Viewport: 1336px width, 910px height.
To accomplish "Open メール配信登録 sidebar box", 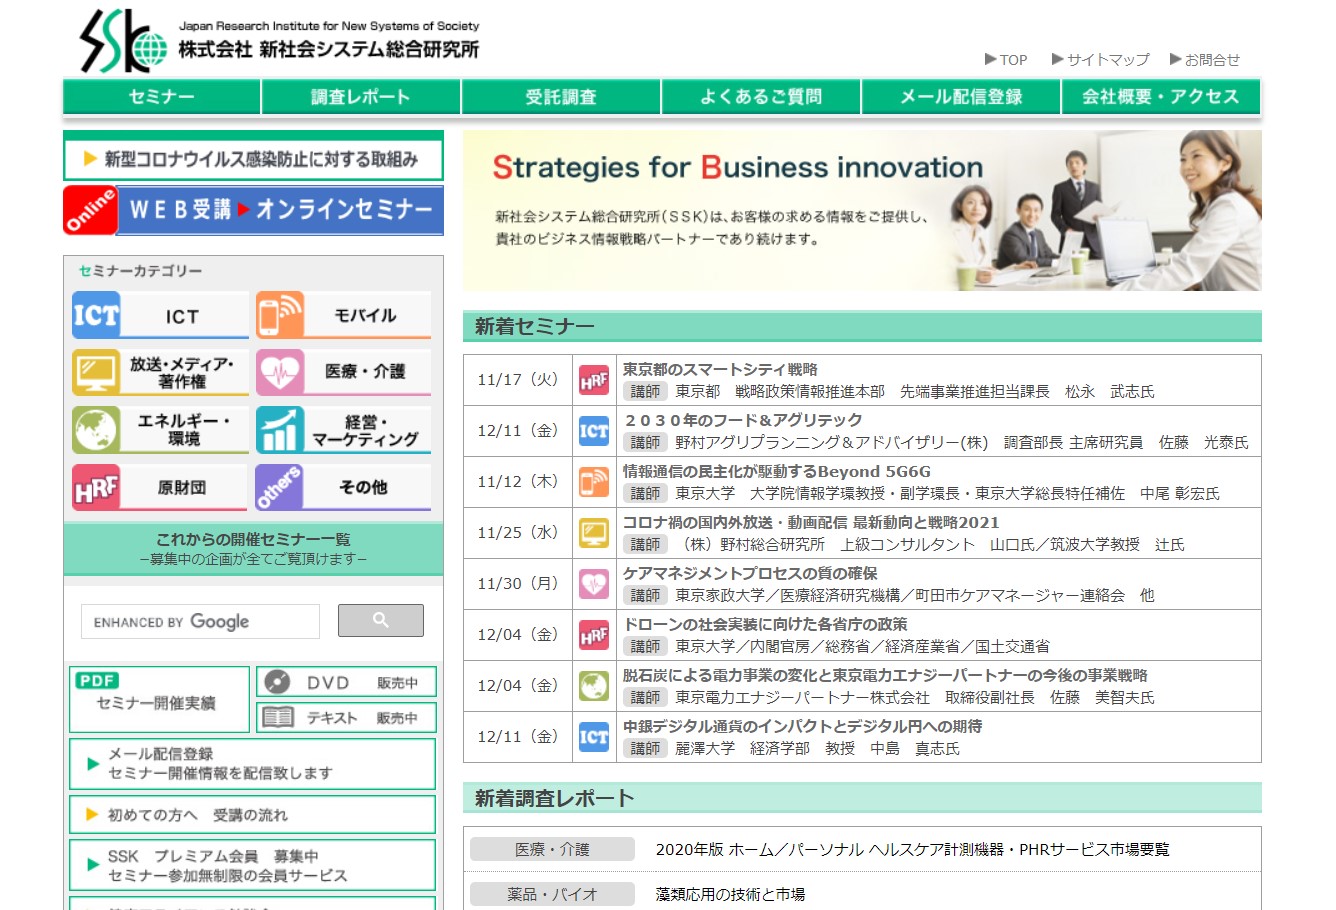I will coord(253,764).
